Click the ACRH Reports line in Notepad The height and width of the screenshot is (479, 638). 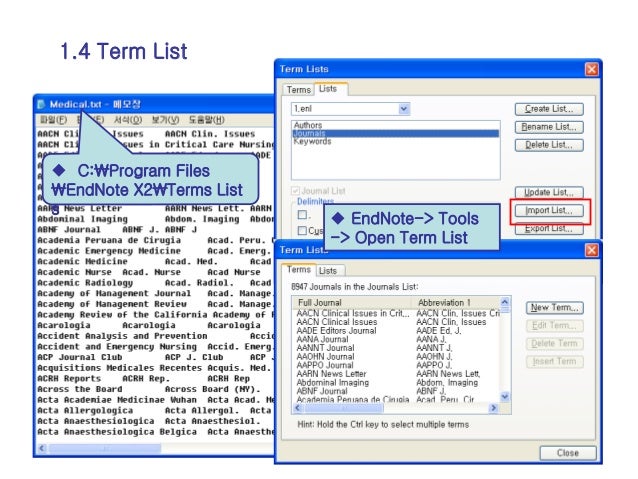144,378
